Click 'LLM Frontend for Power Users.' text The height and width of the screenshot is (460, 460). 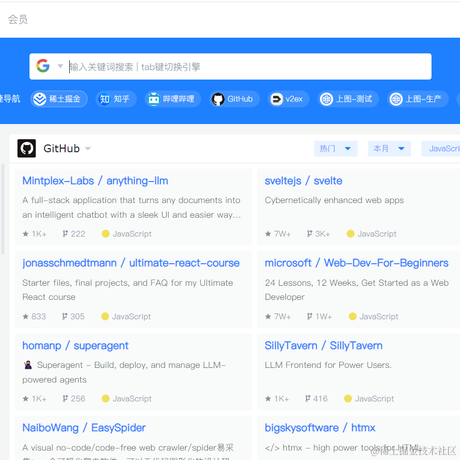(328, 365)
